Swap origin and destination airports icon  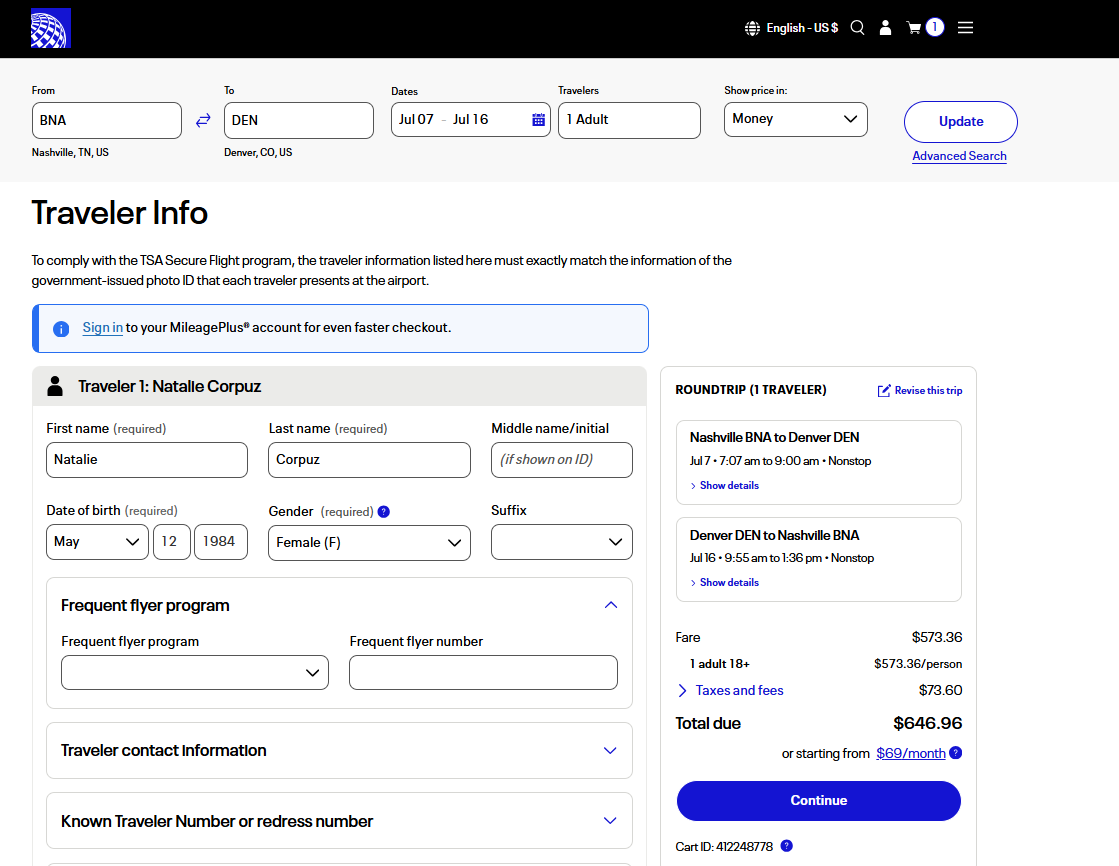click(x=203, y=120)
